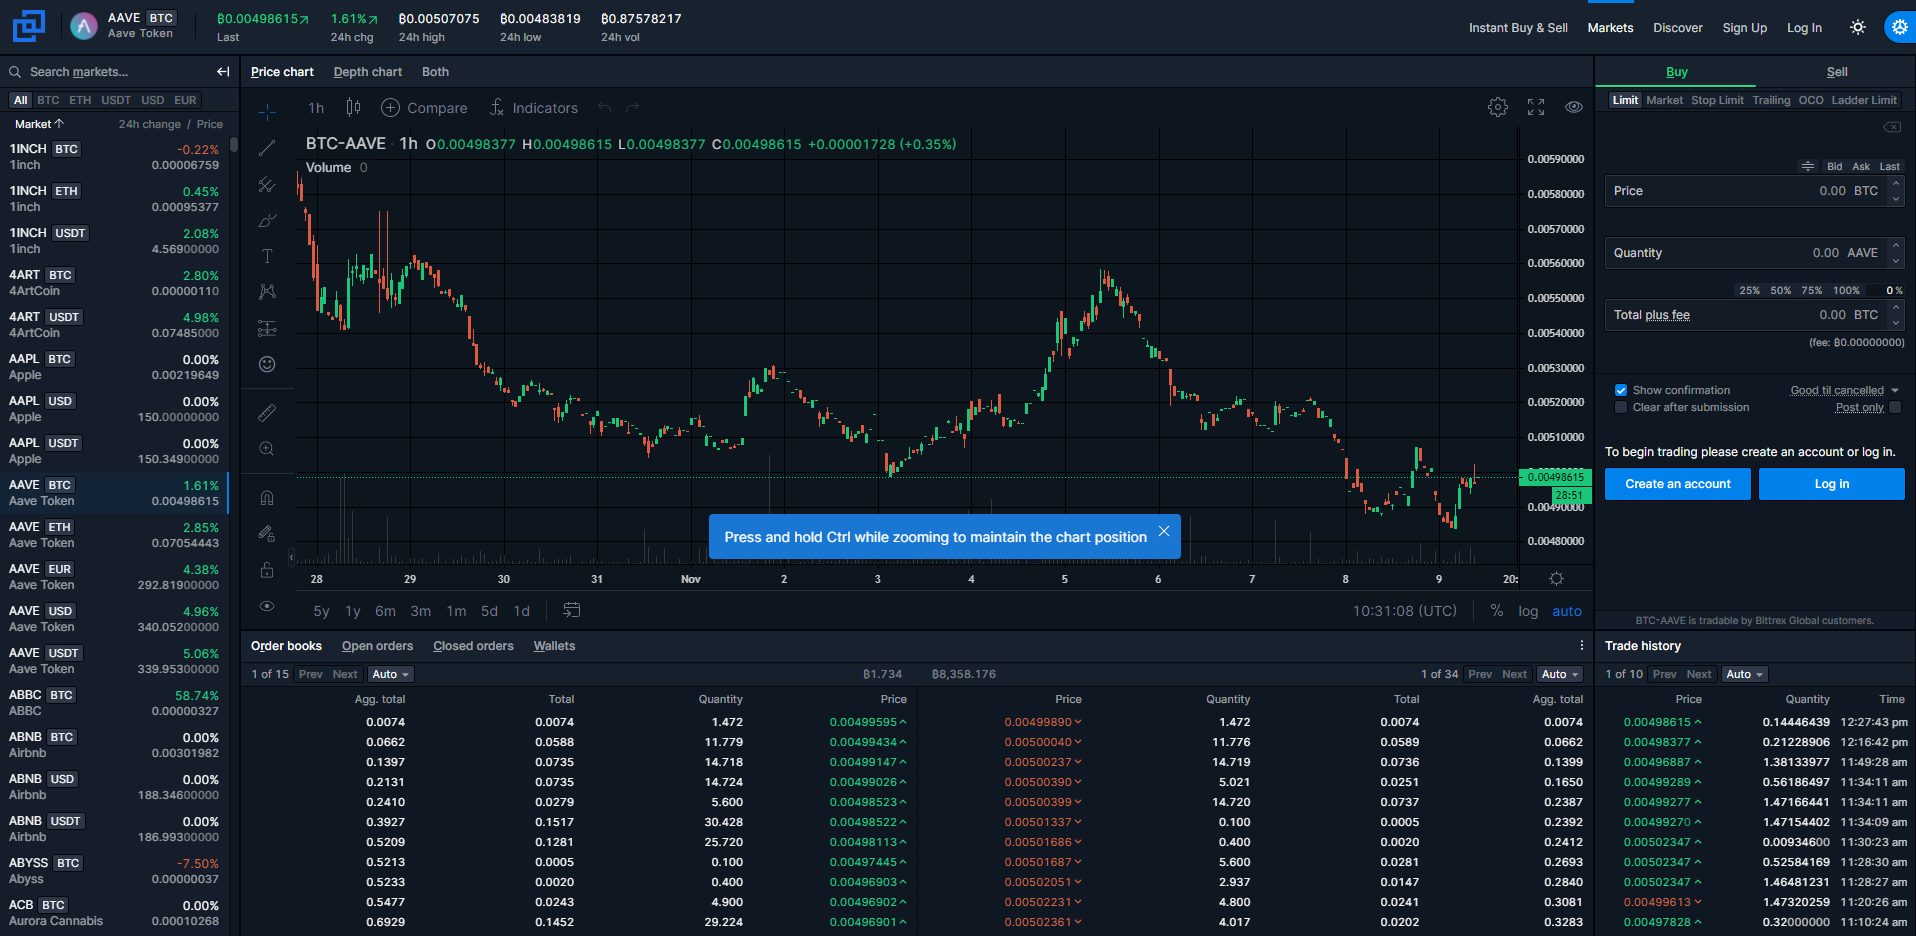
Task: Click Sign Up in header
Action: [1745, 28]
